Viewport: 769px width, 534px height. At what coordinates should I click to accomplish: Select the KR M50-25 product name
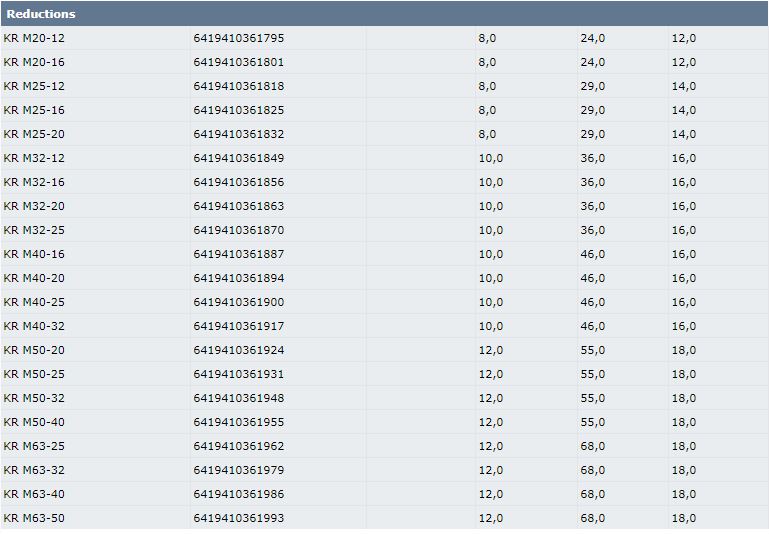(x=34, y=375)
